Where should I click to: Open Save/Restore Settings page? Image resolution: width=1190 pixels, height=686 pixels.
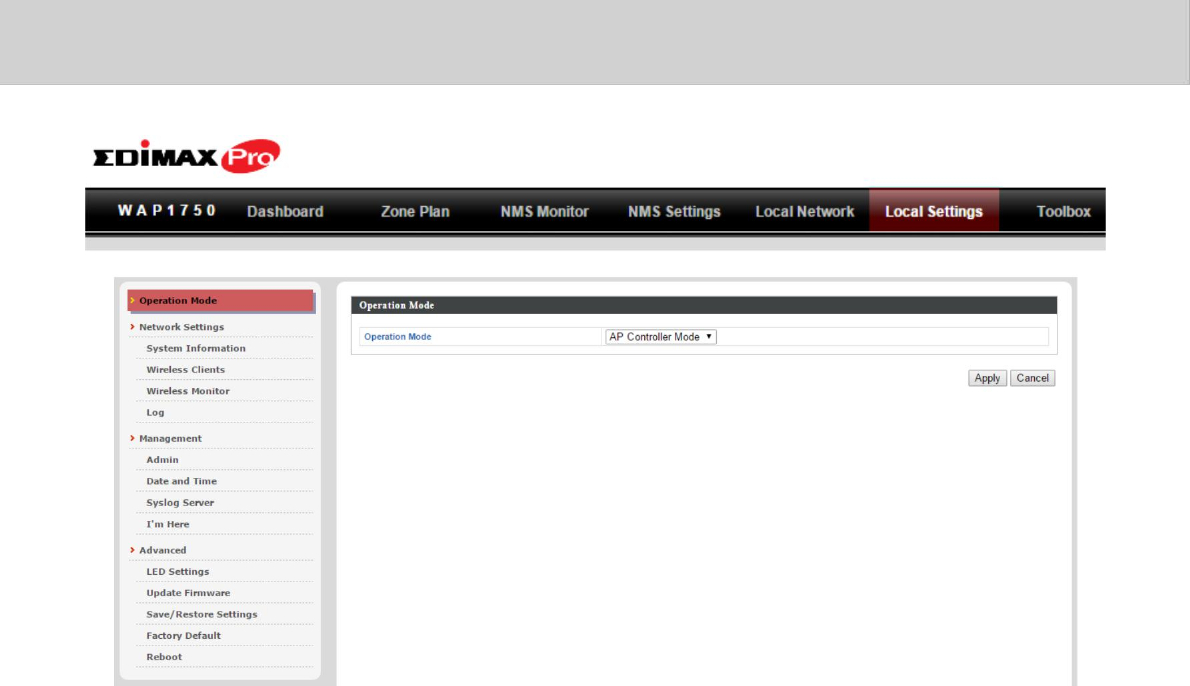[202, 614]
